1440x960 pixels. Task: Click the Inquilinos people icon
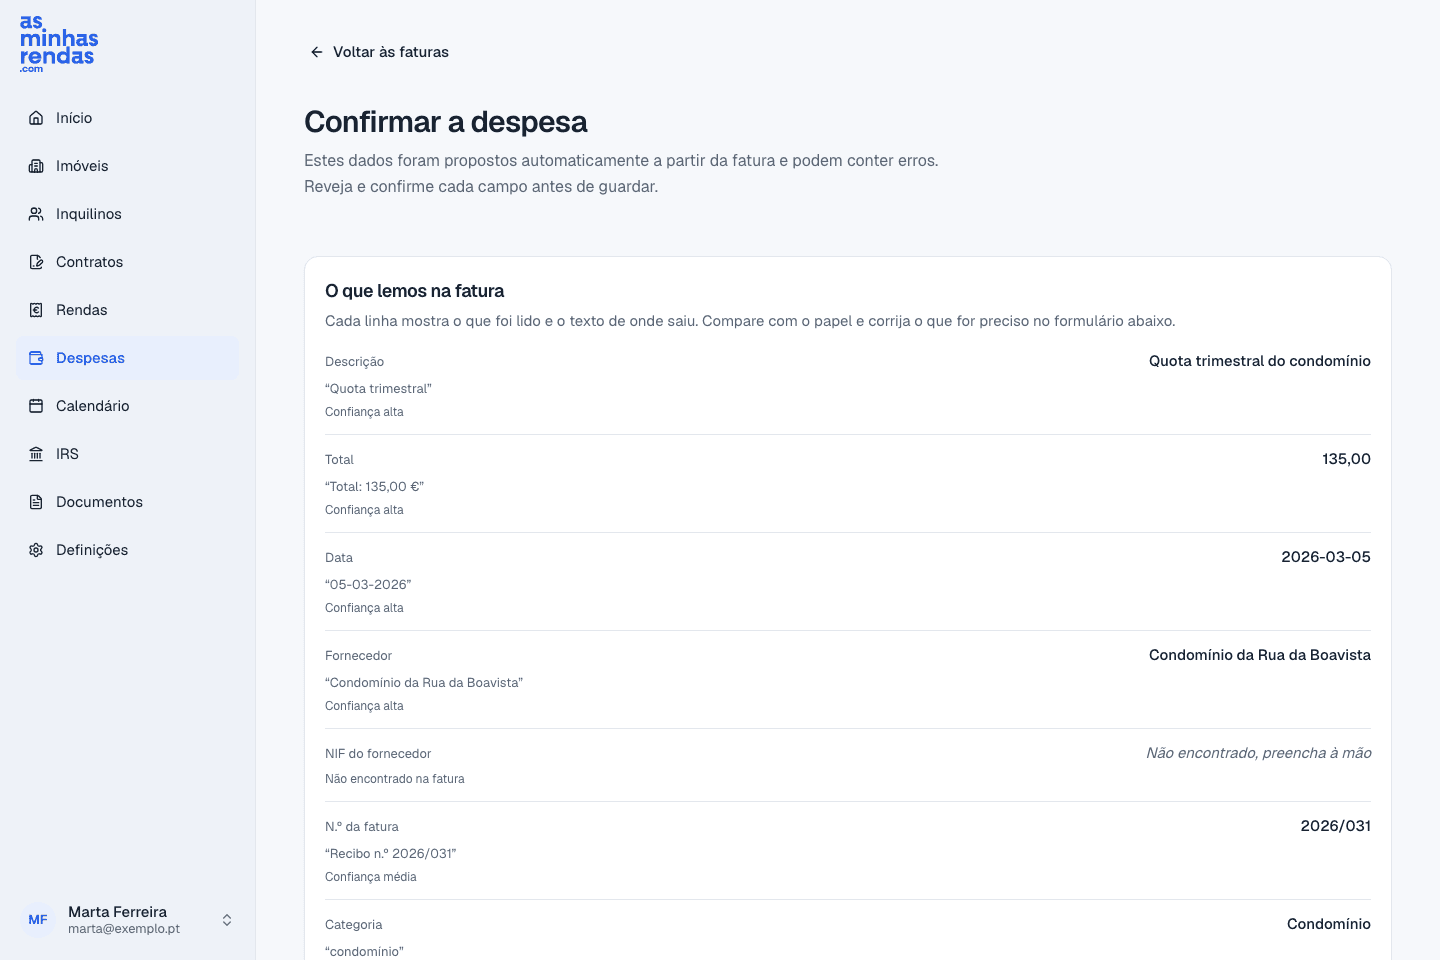(x=36, y=214)
